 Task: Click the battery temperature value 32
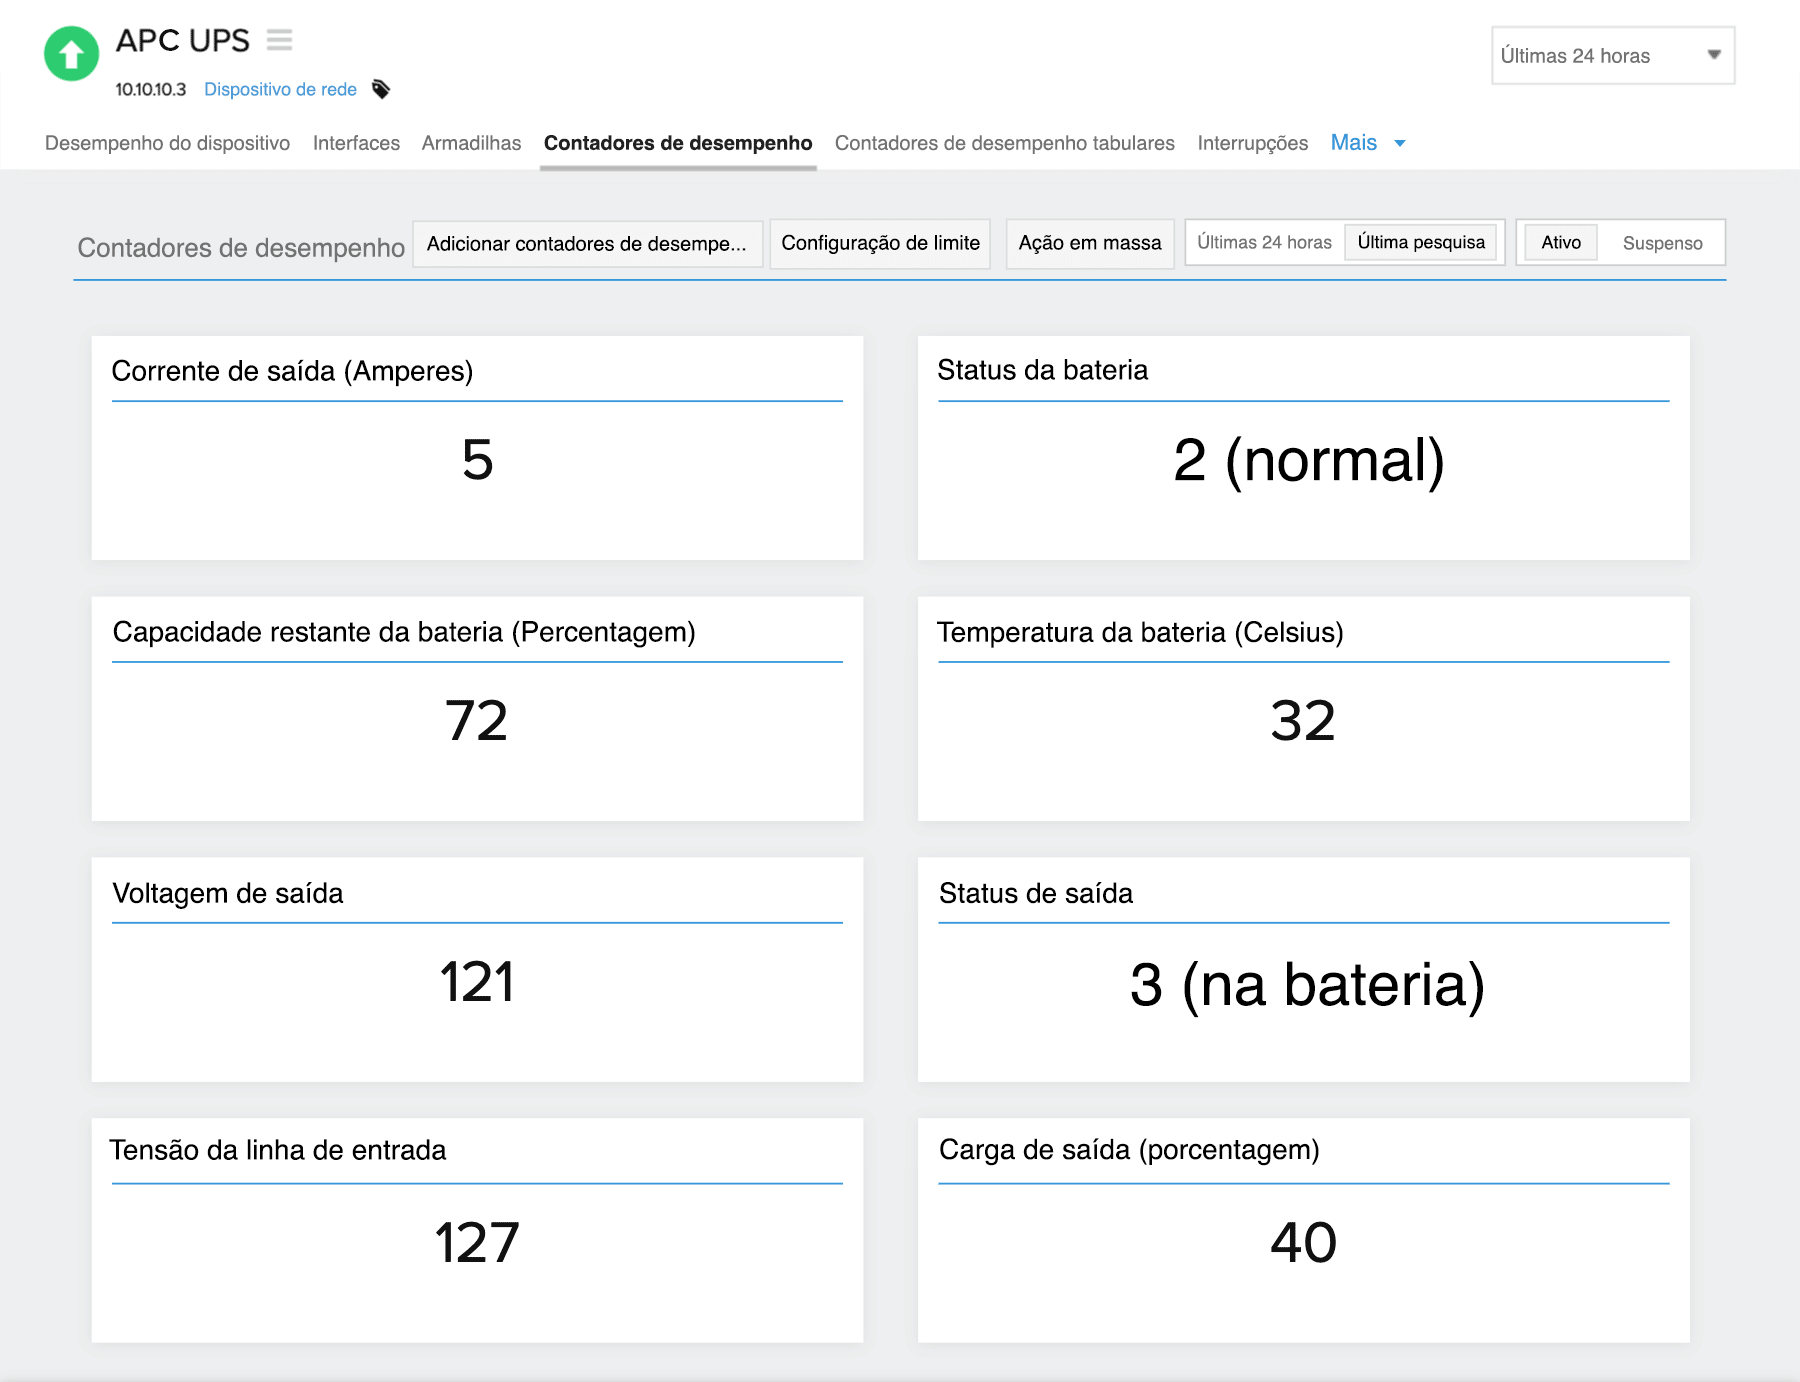point(1303,721)
